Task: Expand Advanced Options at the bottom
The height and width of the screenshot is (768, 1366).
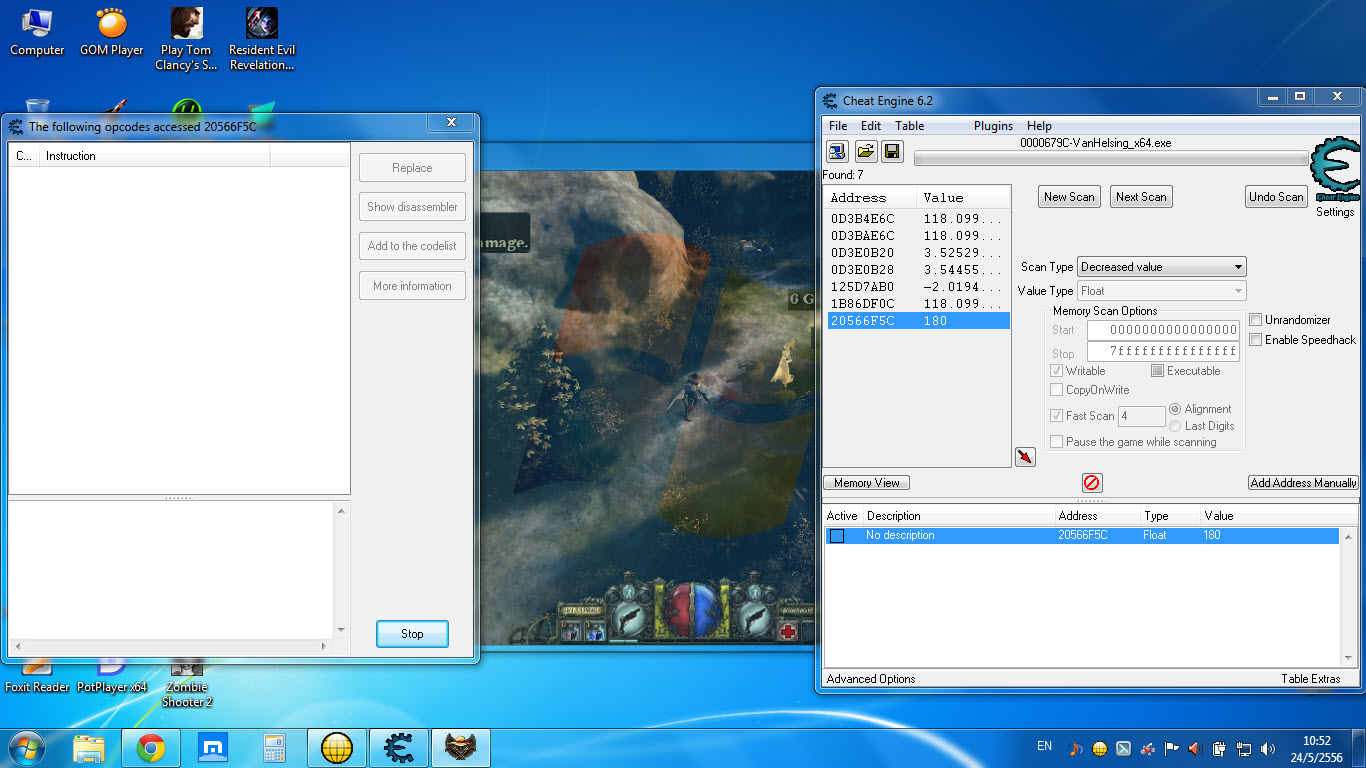Action: (x=871, y=679)
